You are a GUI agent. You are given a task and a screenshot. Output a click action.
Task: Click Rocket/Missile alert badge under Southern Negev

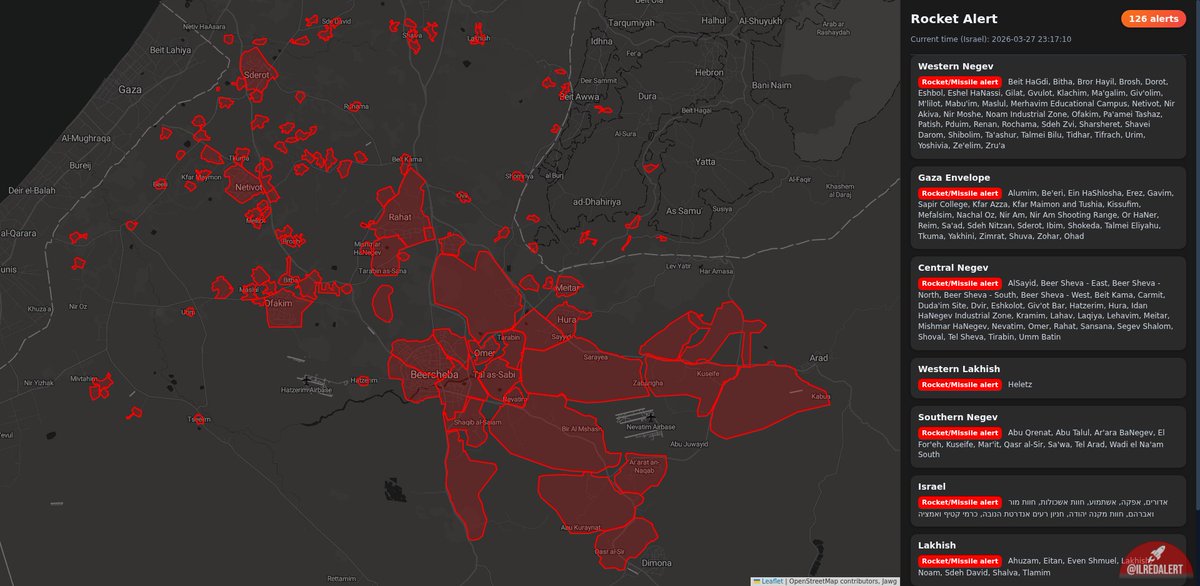(x=960, y=432)
